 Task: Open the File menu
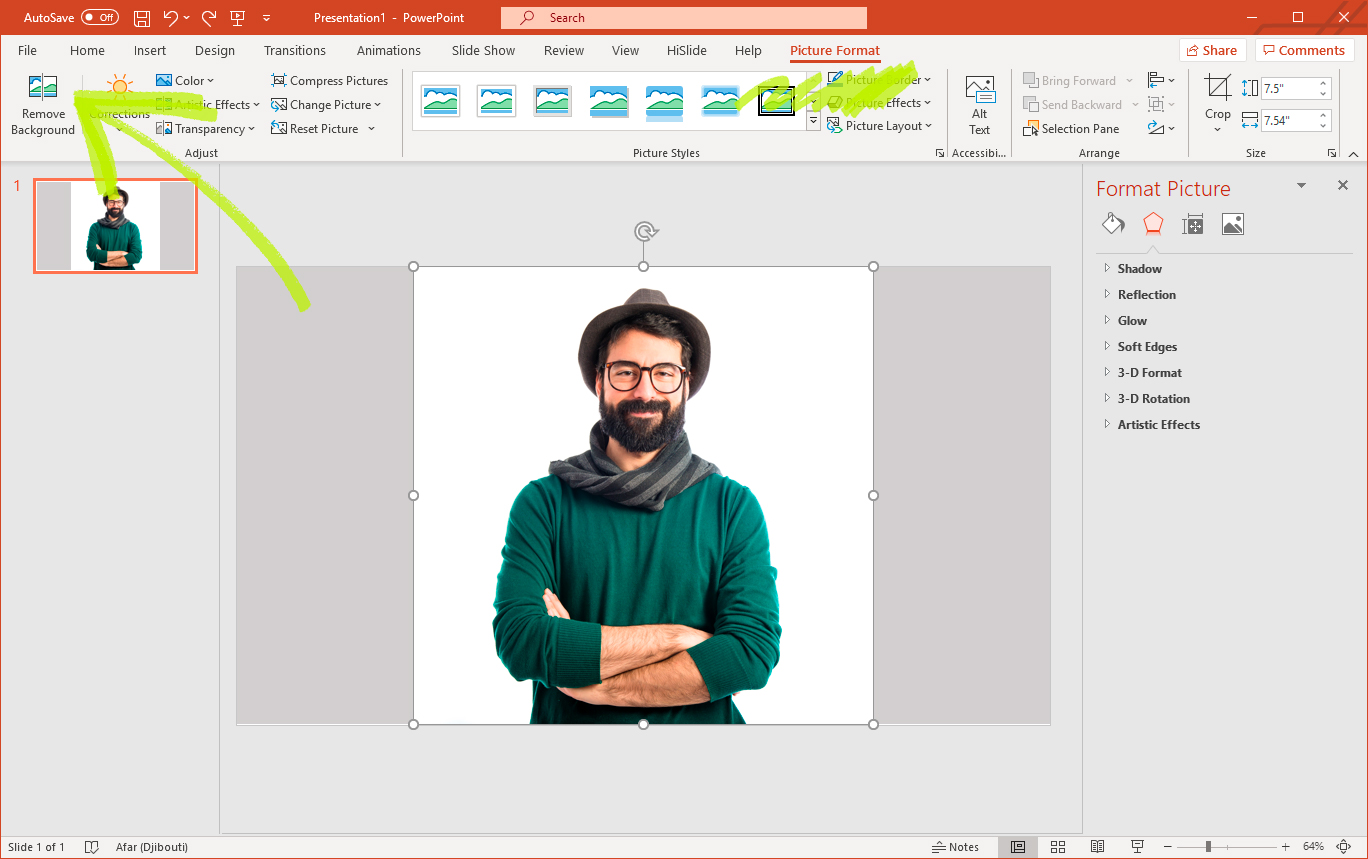(x=27, y=51)
